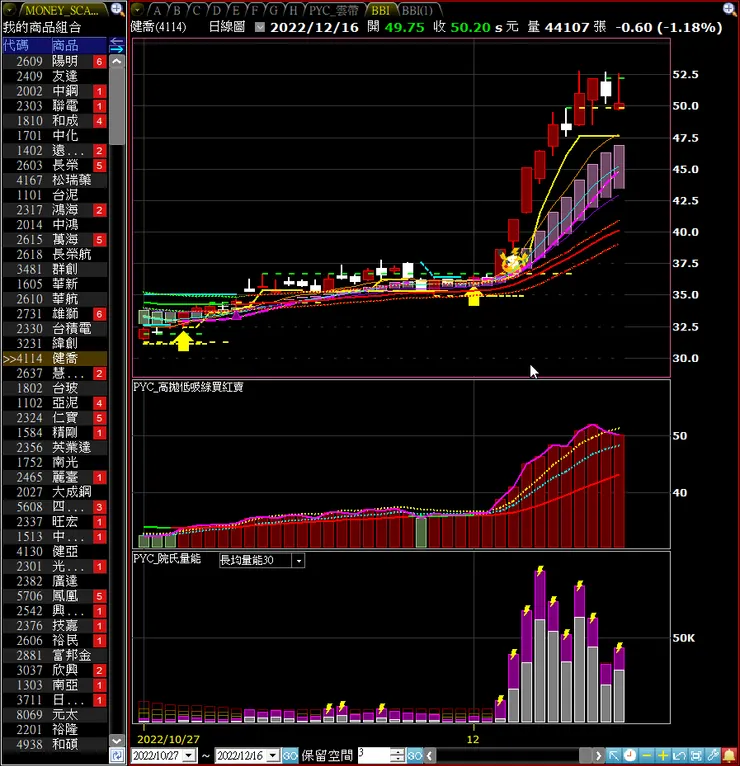Screen dimensions: 740x766
Task: Select stock 2317 鴻海 in list
Action: pyautogui.click(x=55, y=210)
